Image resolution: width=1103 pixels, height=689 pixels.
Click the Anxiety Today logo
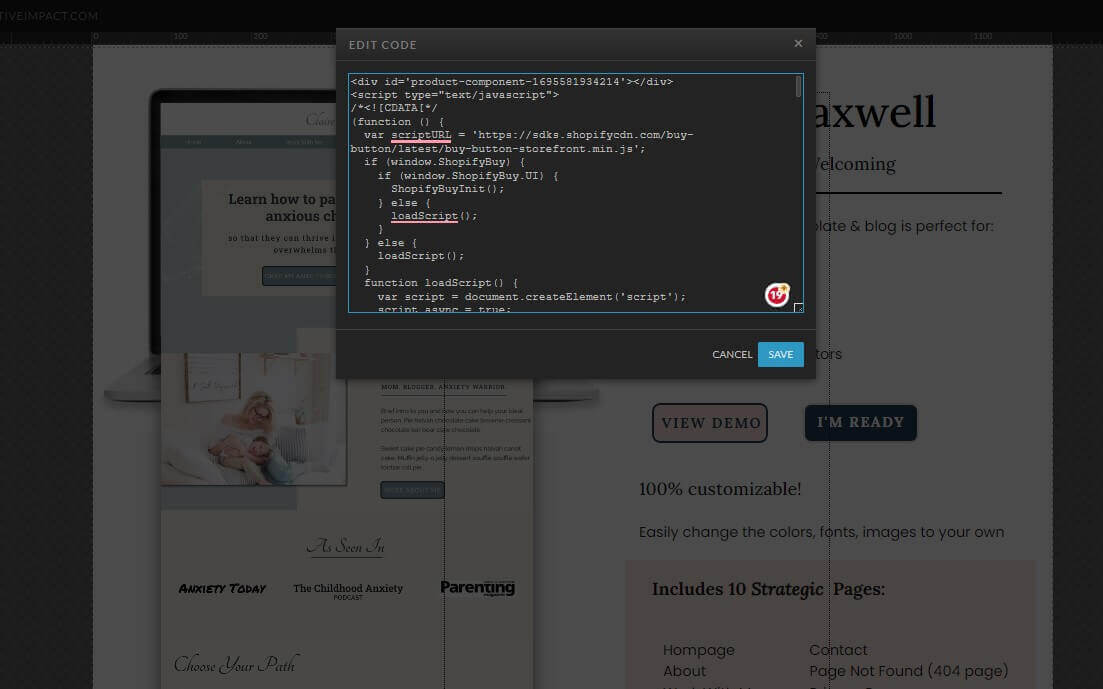[x=221, y=588]
